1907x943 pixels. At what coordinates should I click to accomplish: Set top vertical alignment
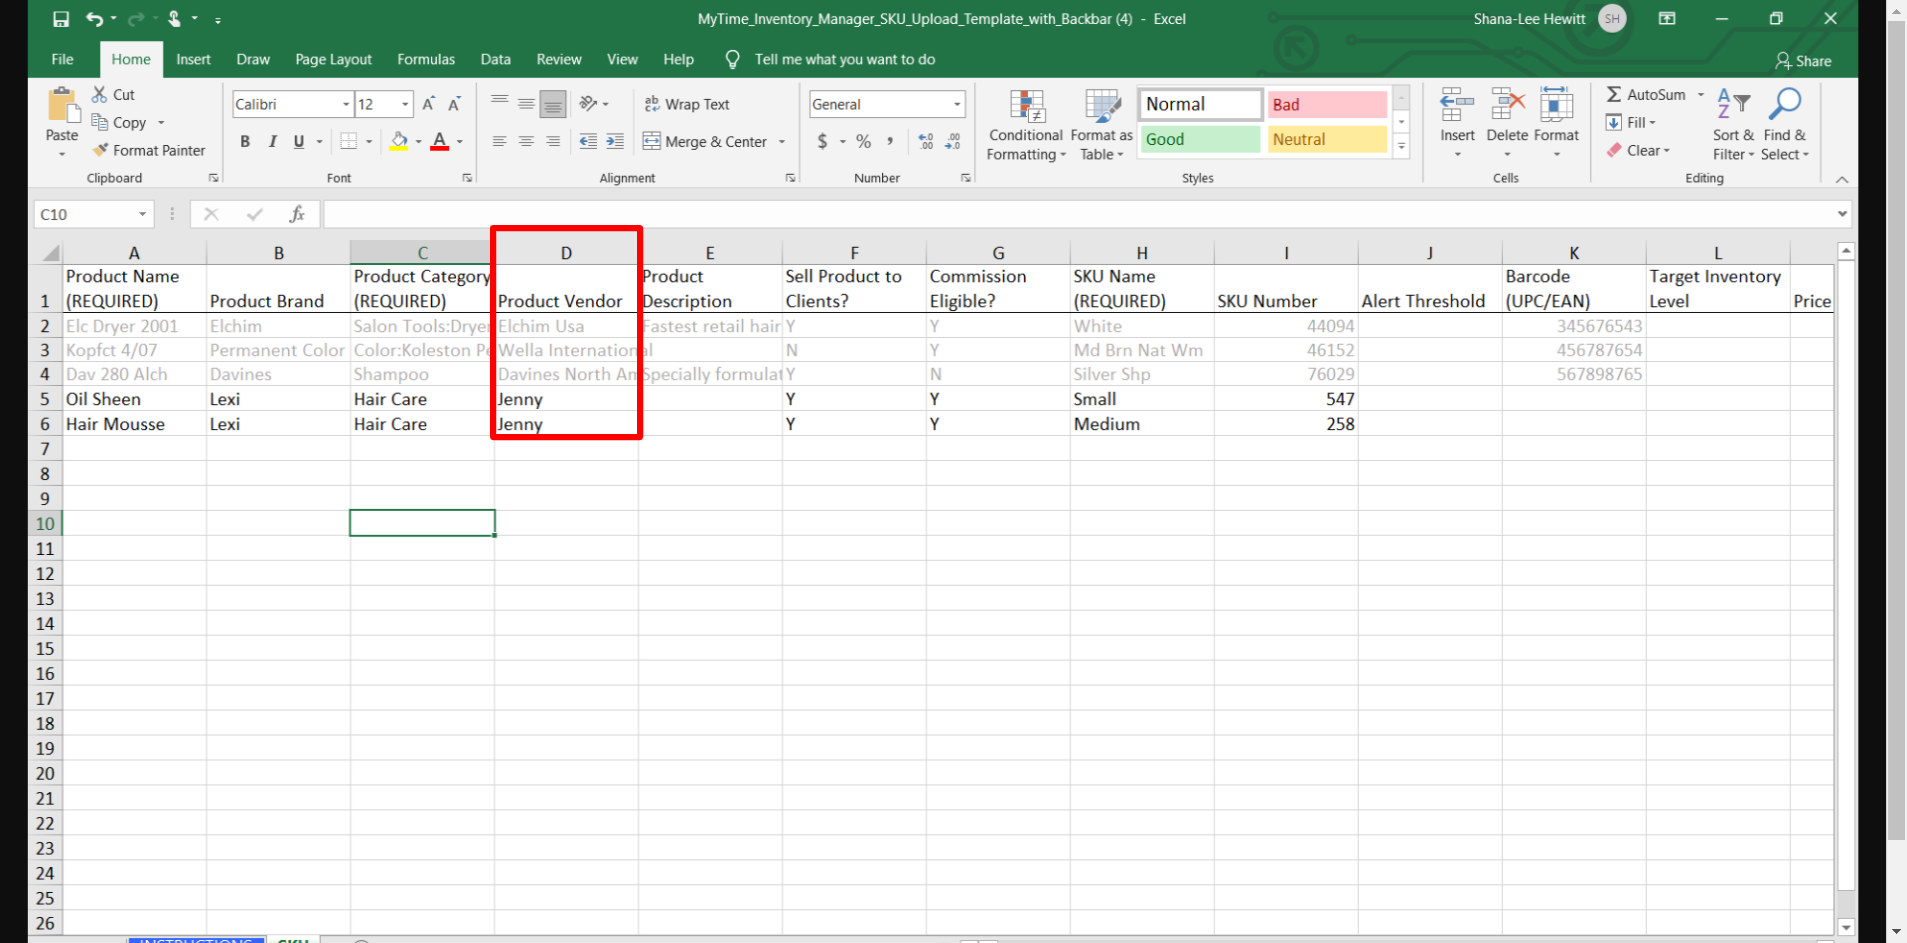[499, 103]
